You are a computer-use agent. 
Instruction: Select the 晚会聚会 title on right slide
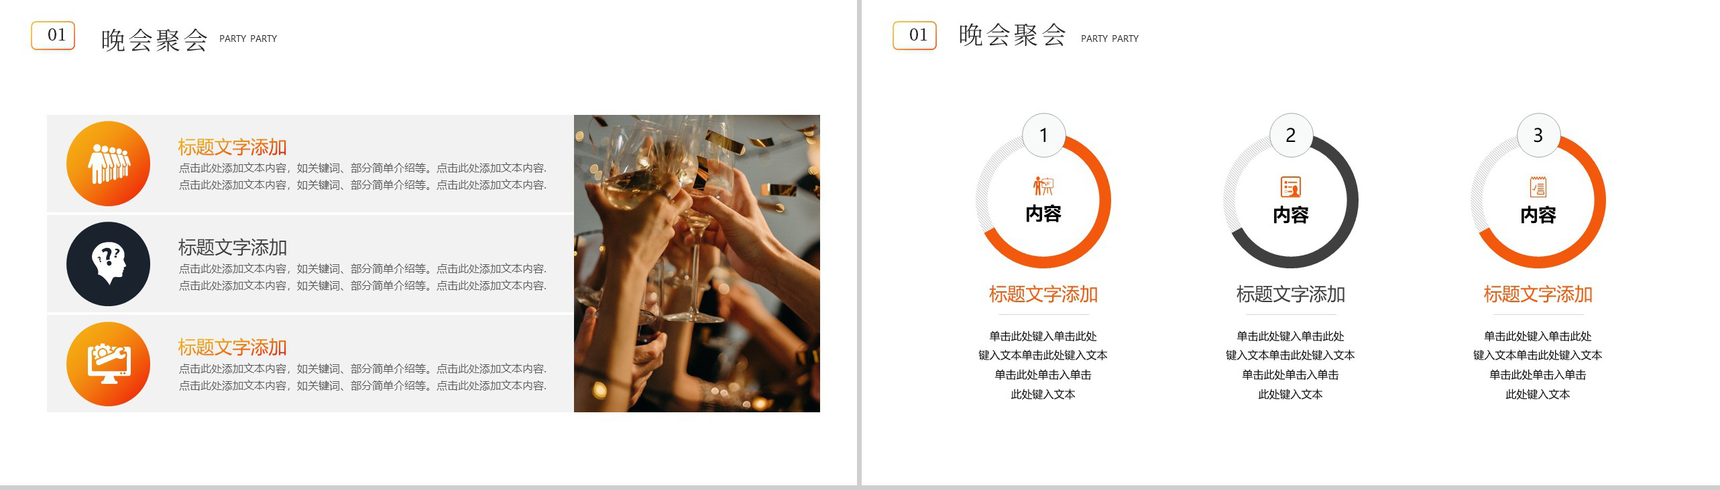tap(1012, 36)
